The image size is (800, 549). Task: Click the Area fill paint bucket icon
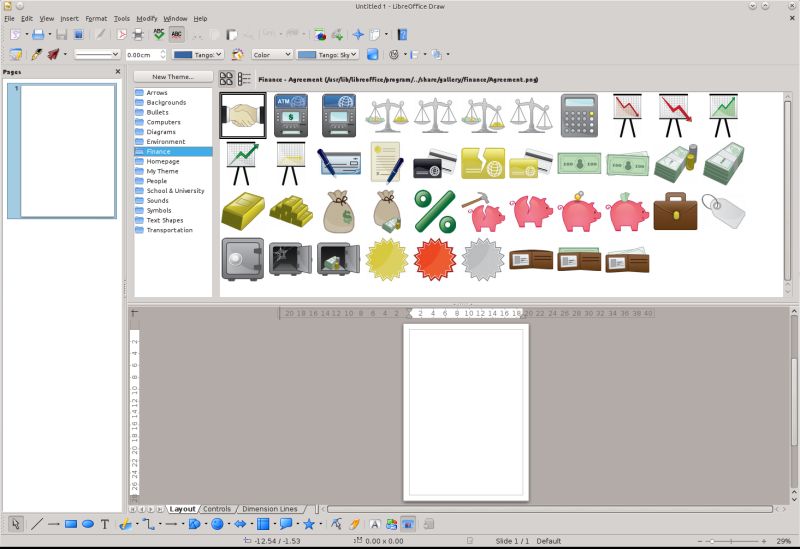pos(237,54)
